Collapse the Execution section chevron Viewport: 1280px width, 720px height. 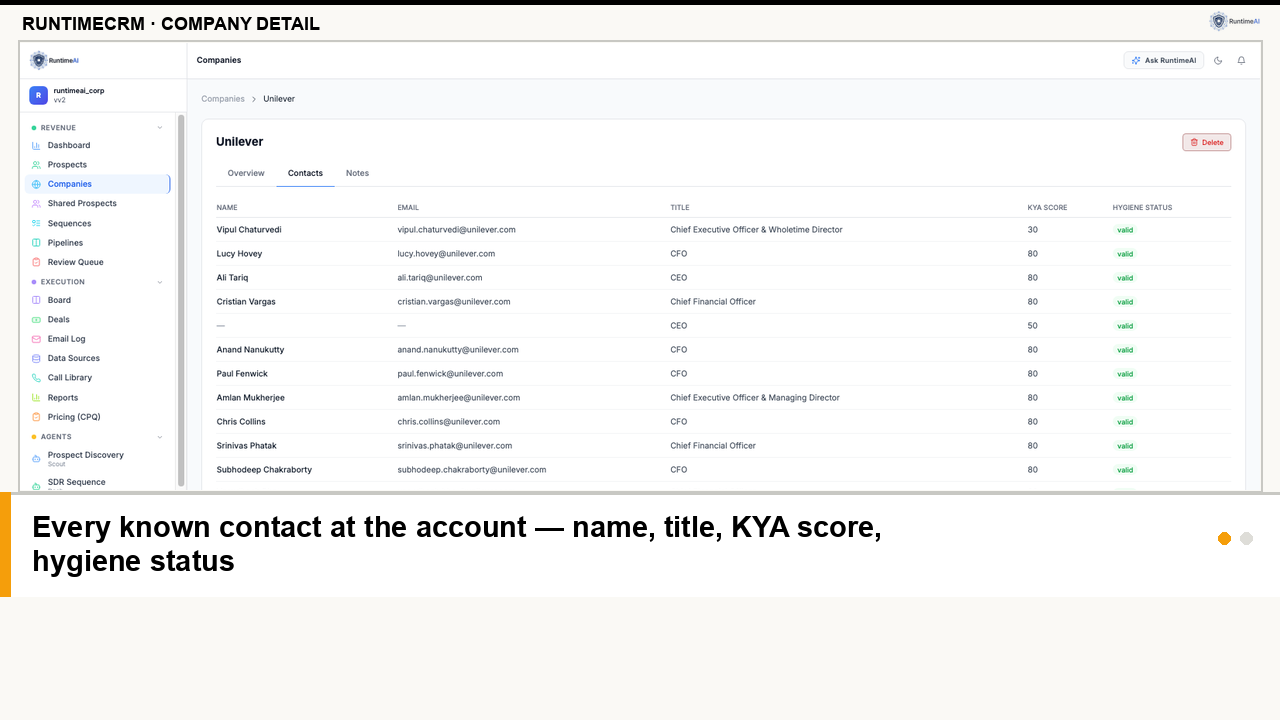coord(160,282)
